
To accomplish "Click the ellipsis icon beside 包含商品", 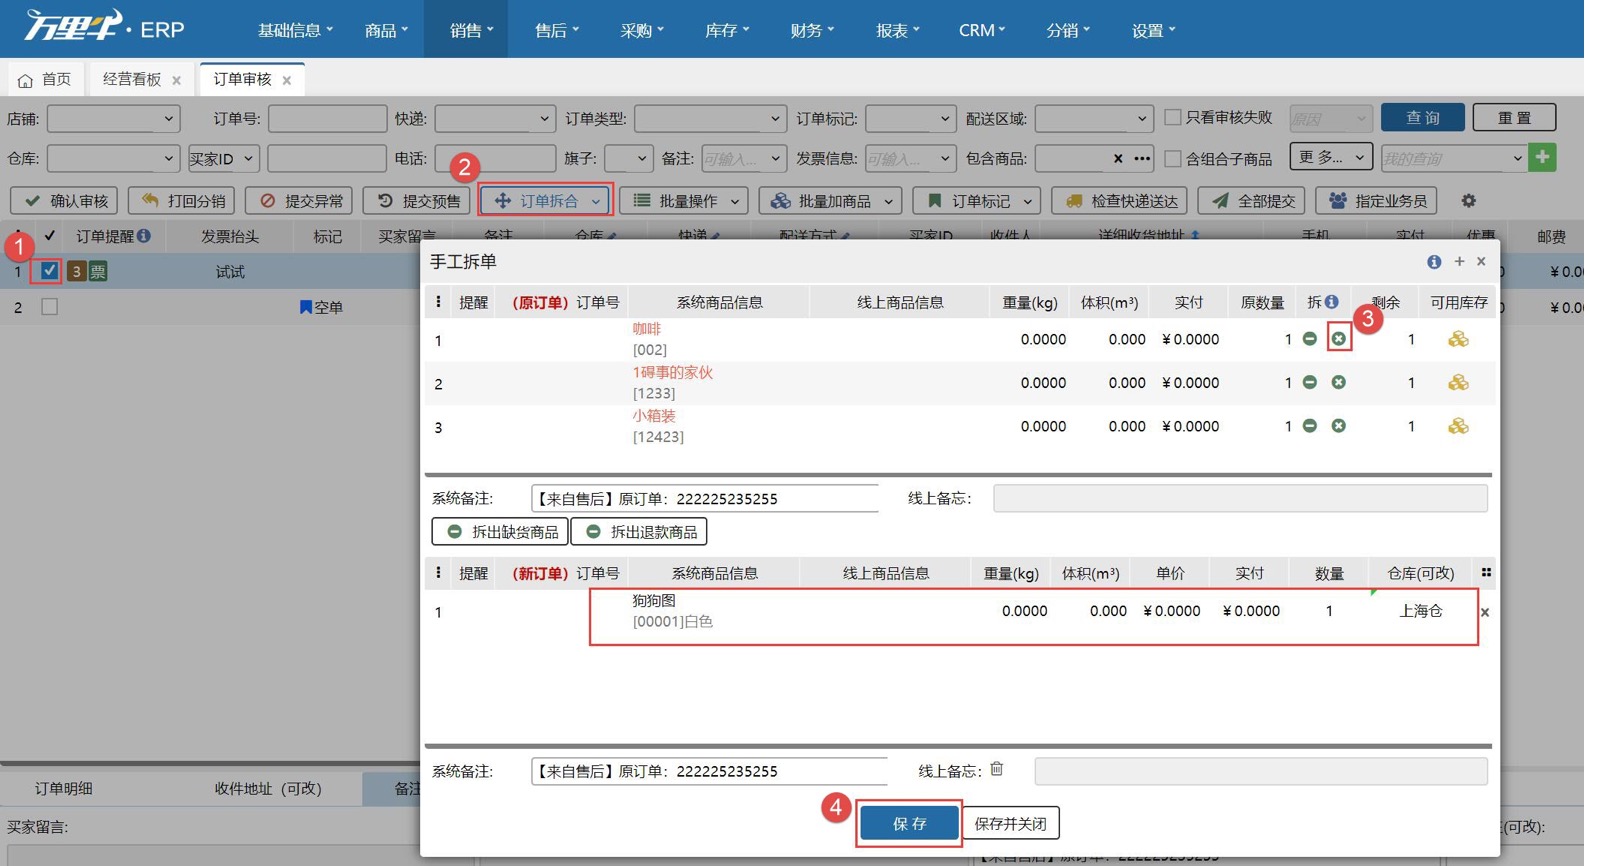I will click(1142, 158).
